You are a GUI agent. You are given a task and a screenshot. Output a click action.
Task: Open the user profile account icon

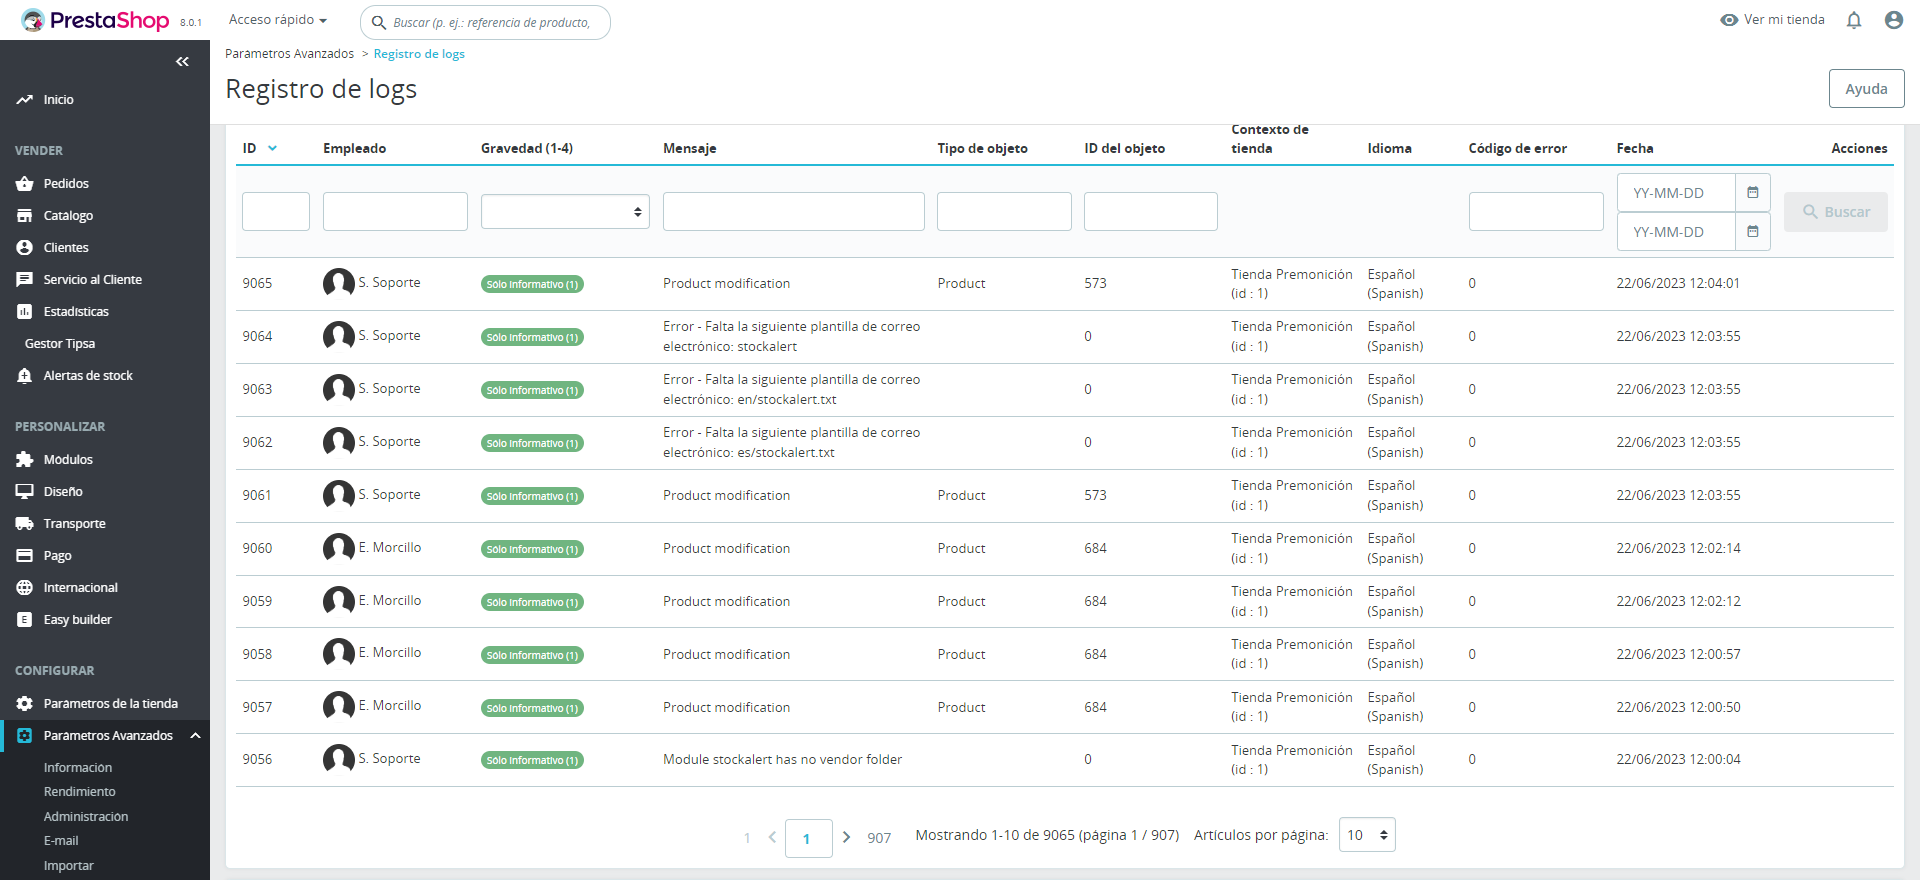pyautogui.click(x=1893, y=20)
